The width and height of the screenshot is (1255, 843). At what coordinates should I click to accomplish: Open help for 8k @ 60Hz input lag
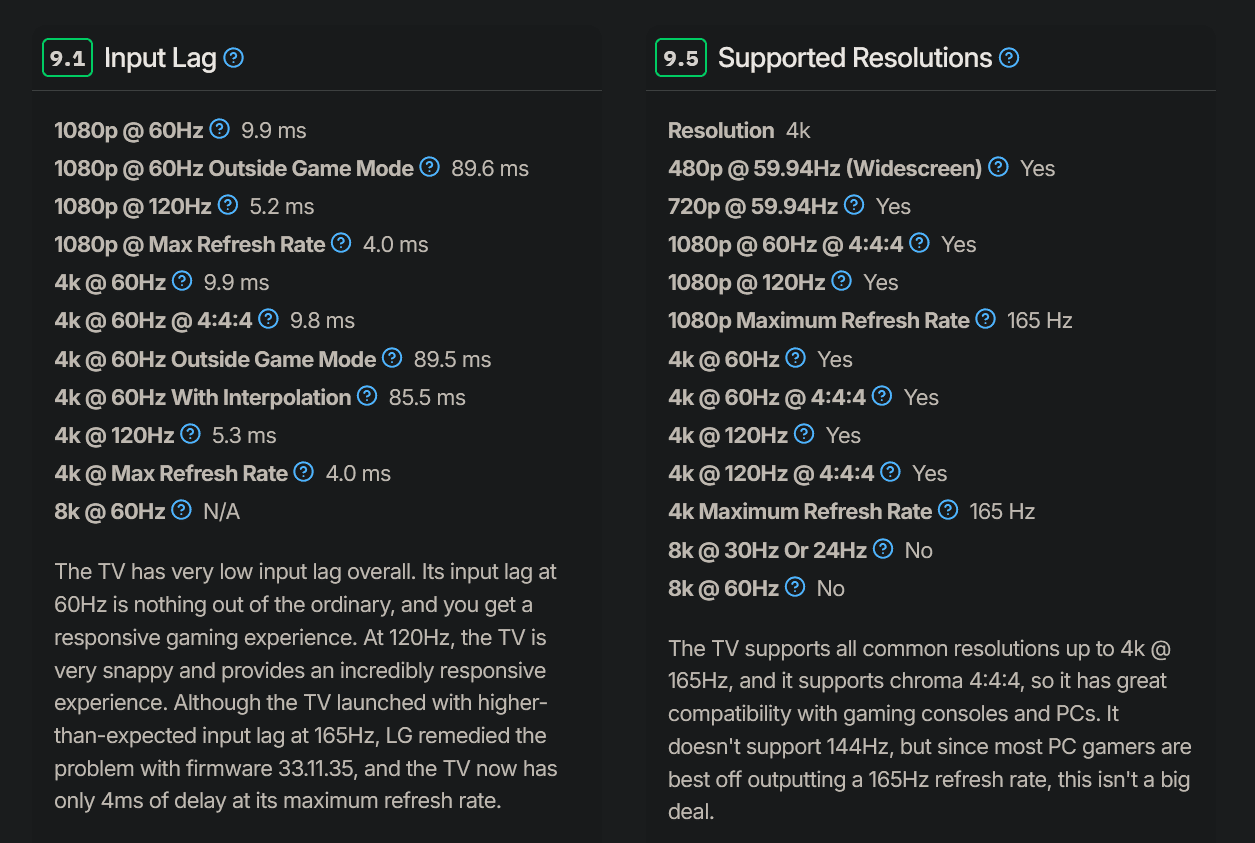(x=181, y=510)
